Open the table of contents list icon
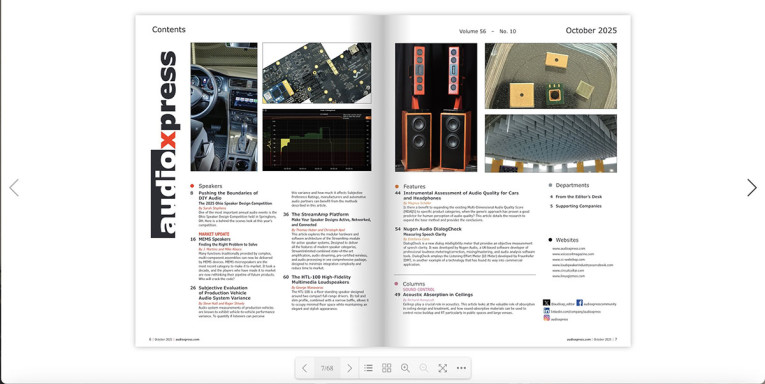The width and height of the screenshot is (765, 384). (x=368, y=368)
